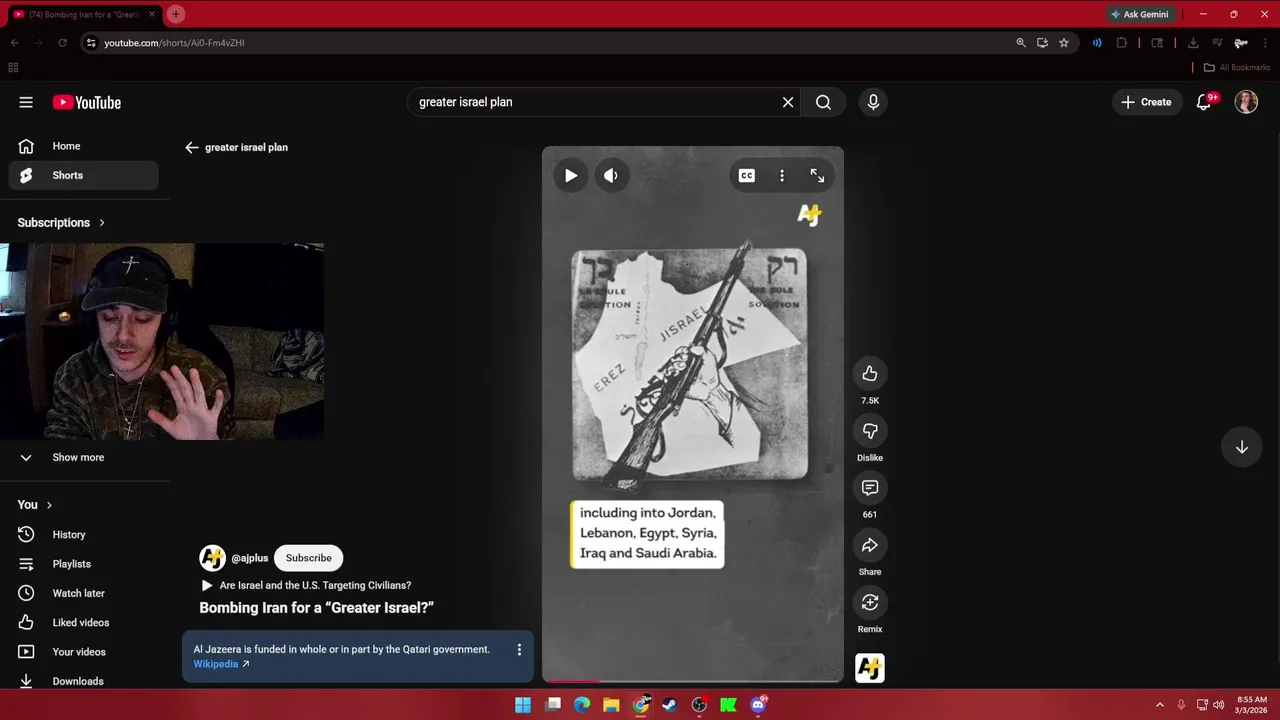Screen dimensions: 1280x720
Task: Clear the search box with the X
Action: 788,102
